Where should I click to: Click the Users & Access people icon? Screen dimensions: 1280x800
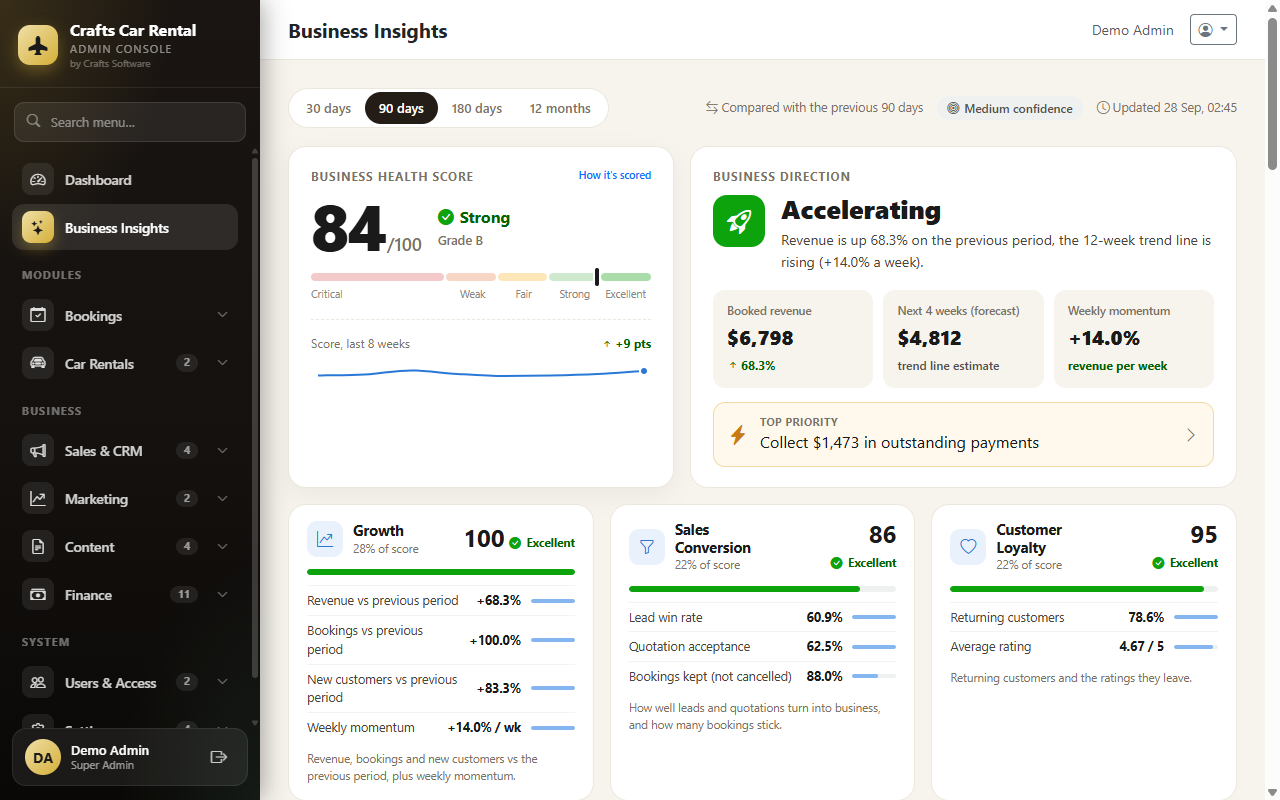[38, 683]
